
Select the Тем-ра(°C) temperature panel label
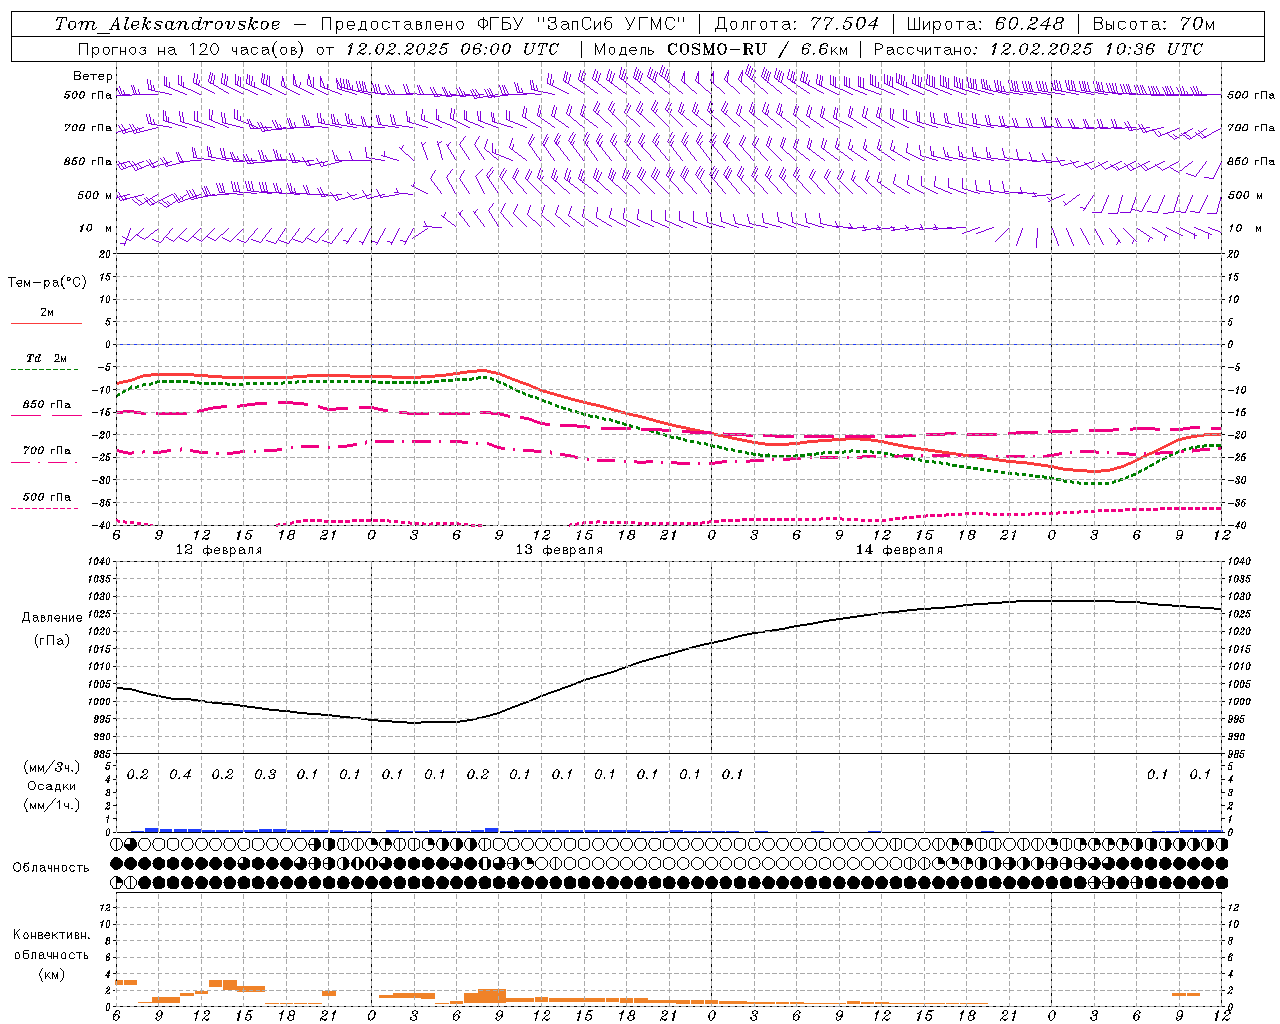[47, 283]
